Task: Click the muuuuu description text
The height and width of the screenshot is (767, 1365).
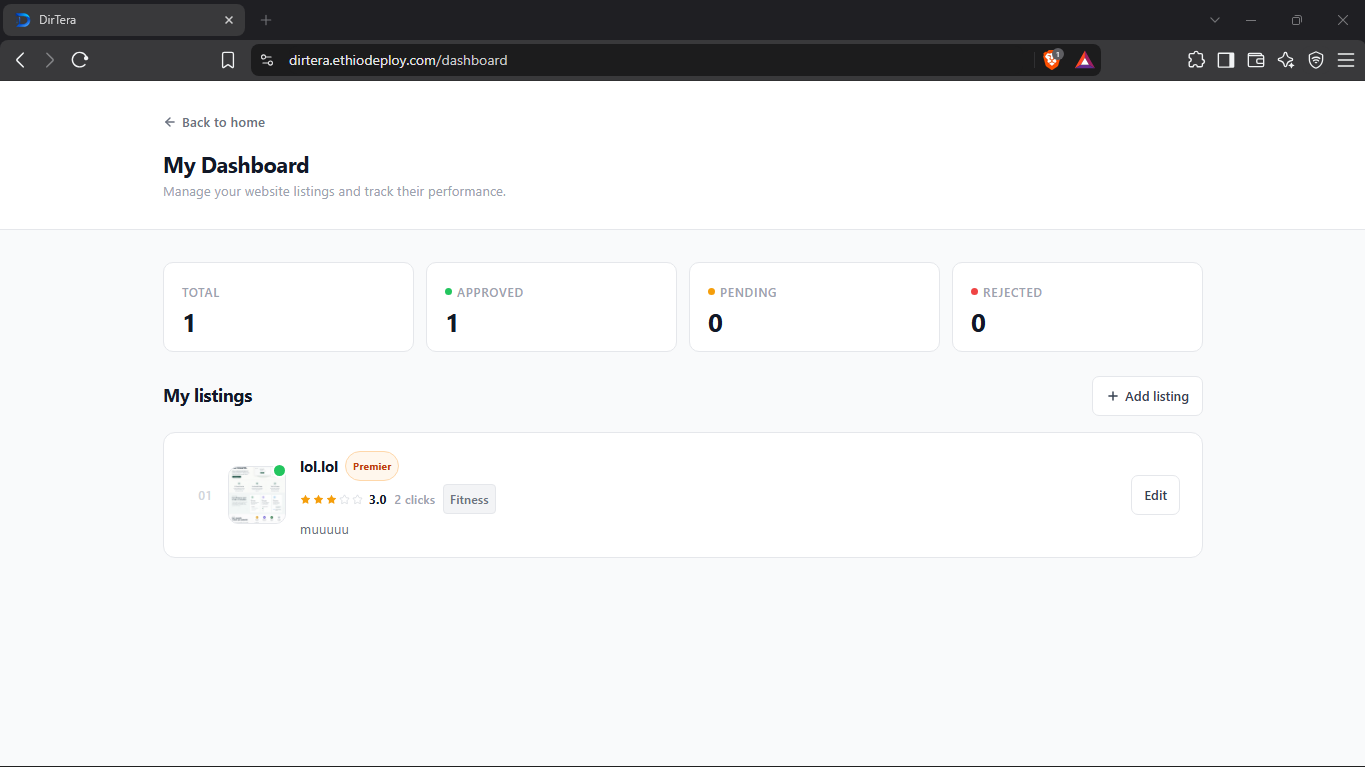Action: point(324,529)
